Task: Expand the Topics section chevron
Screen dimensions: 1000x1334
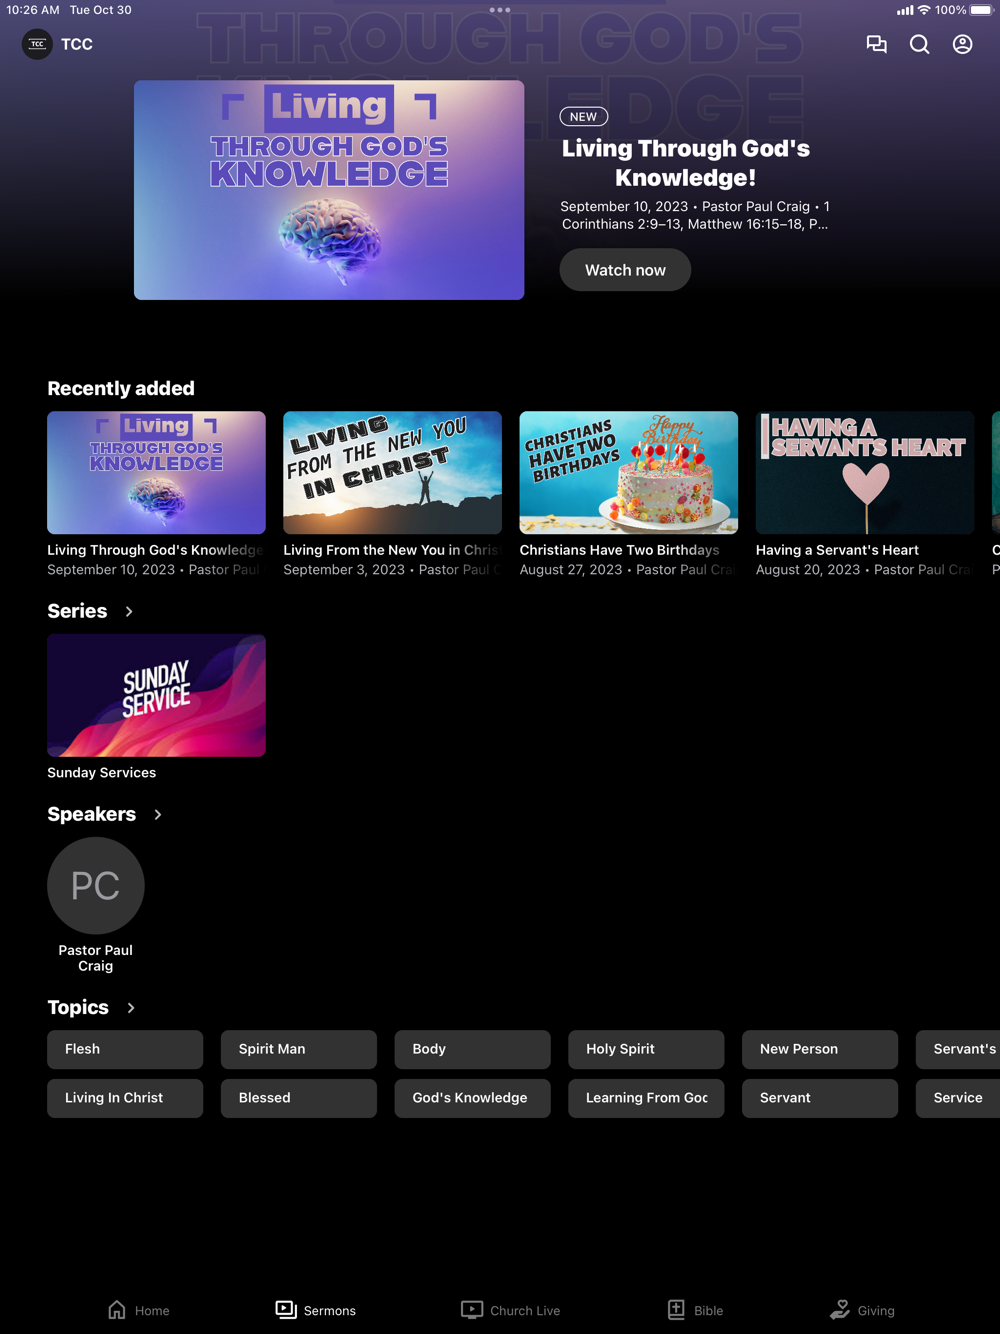Action: click(x=131, y=1008)
